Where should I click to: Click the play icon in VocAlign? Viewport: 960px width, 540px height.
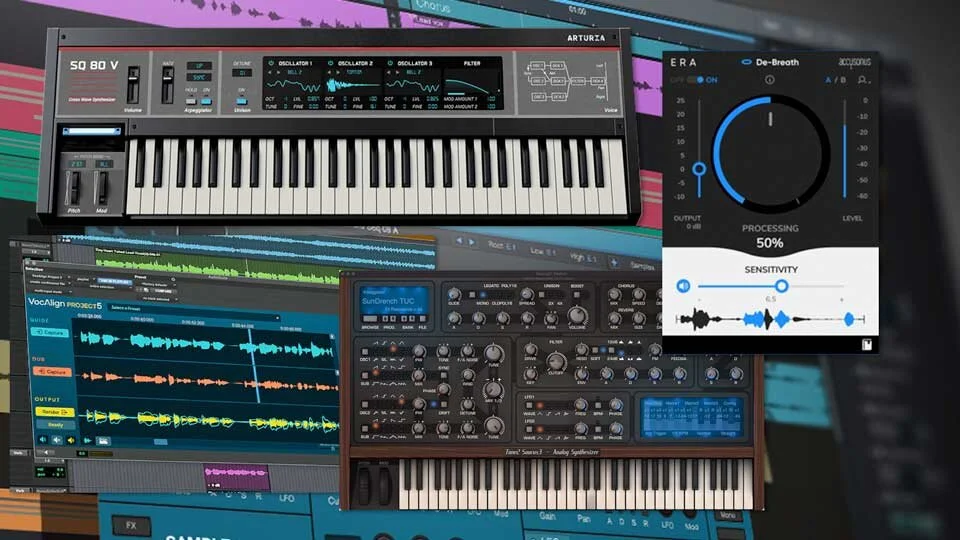88,440
